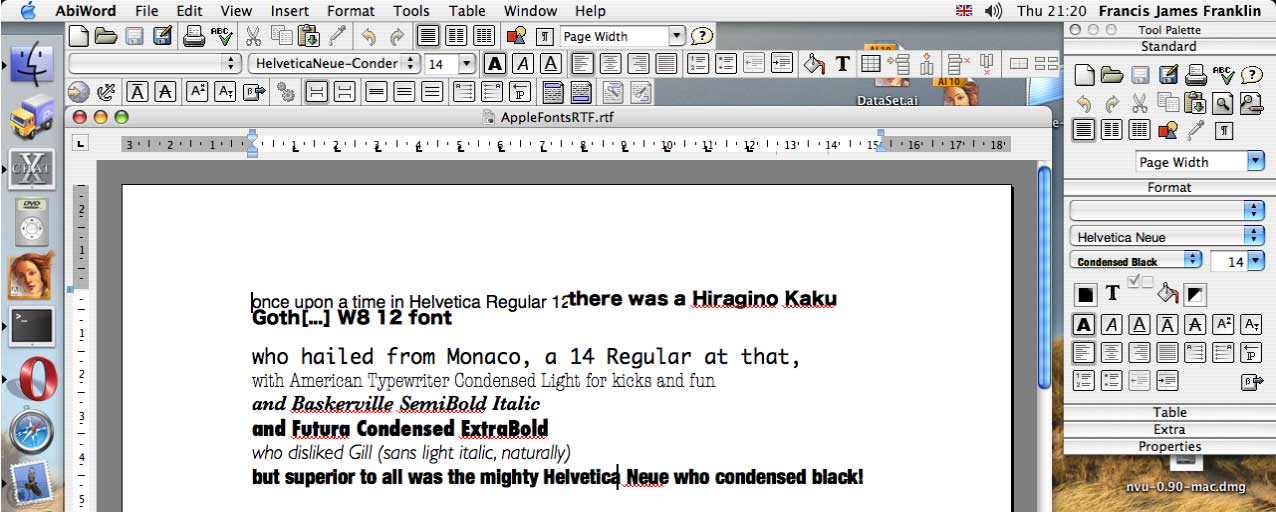Click the Format section header in Tool Palette

coord(1169,187)
